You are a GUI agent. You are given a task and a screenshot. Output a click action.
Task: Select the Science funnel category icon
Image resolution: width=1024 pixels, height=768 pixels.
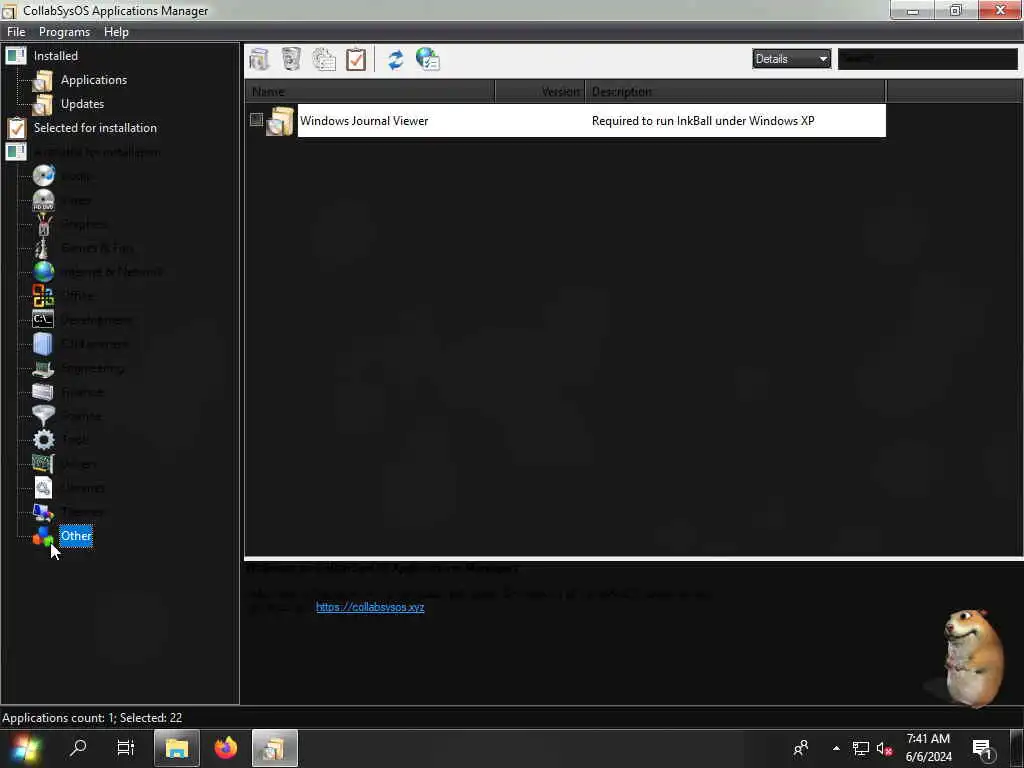click(44, 416)
